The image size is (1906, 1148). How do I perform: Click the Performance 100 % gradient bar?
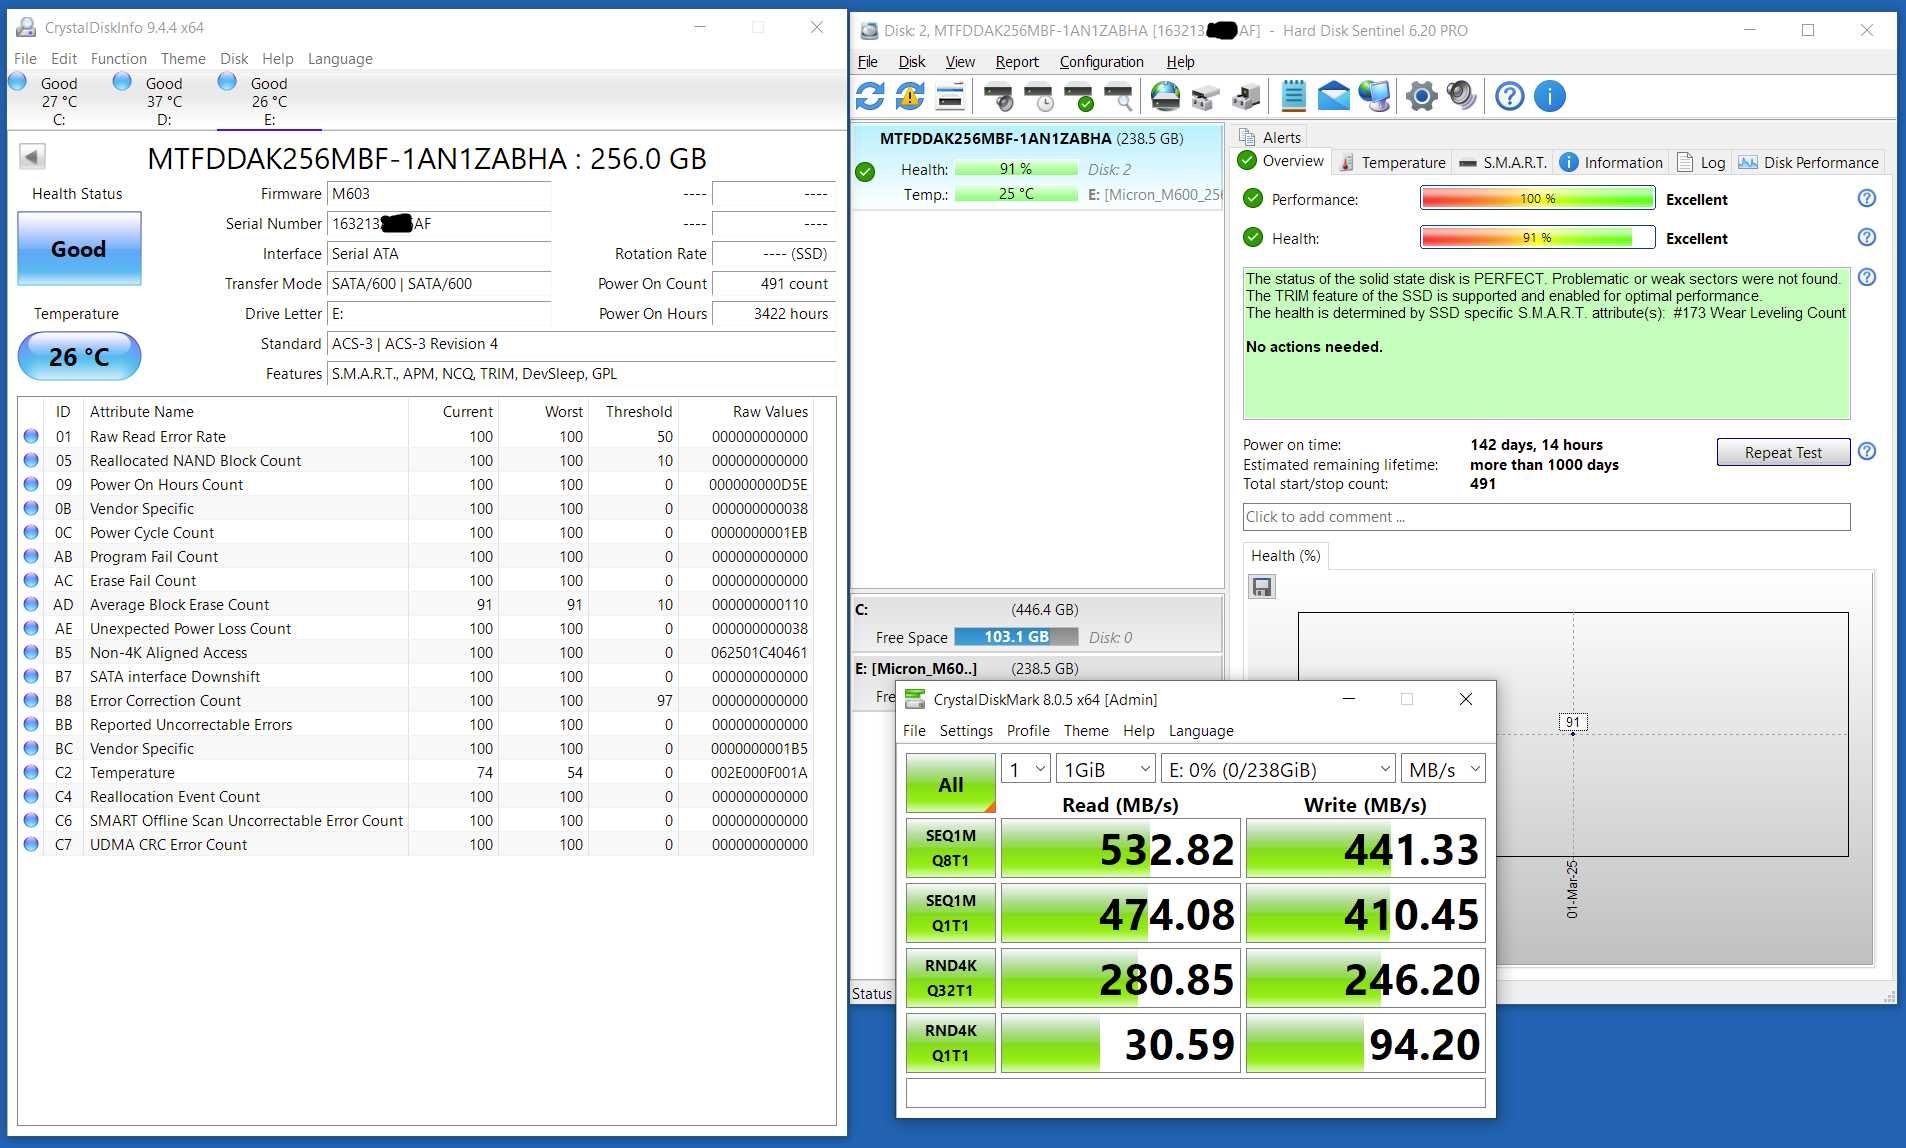1537,198
